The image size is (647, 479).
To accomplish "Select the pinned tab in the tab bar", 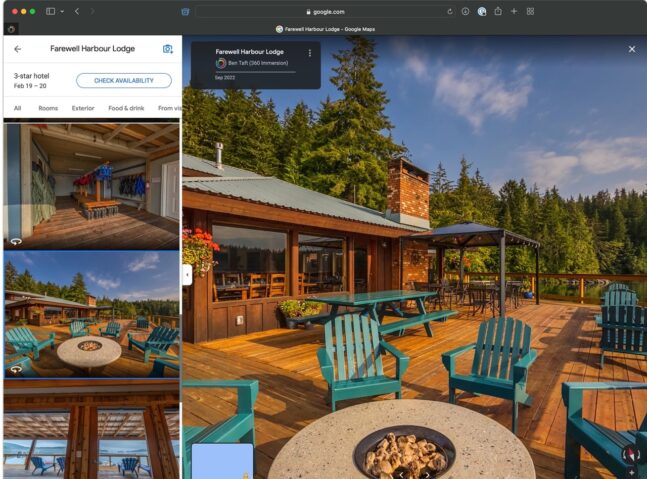I will (11, 29).
